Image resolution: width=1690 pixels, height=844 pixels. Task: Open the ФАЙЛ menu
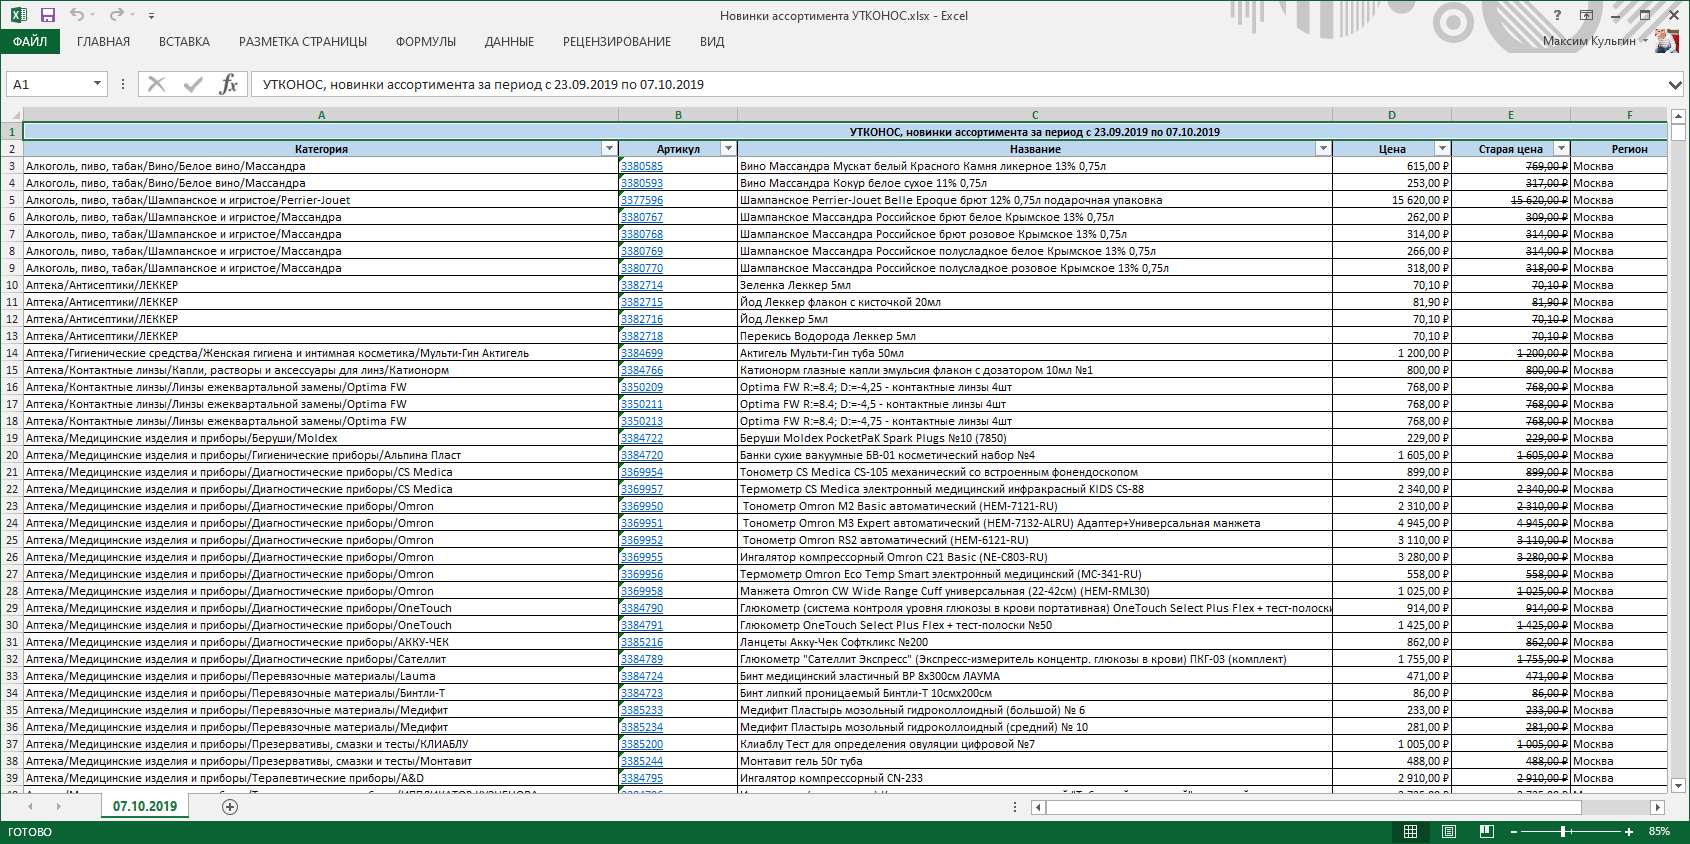[x=30, y=42]
